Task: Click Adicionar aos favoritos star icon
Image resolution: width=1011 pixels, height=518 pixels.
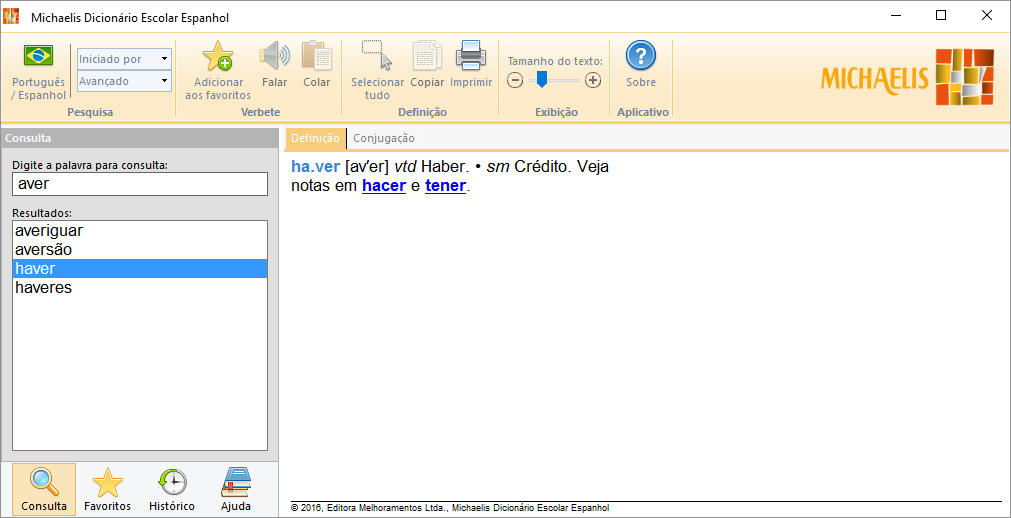Action: click(x=218, y=56)
